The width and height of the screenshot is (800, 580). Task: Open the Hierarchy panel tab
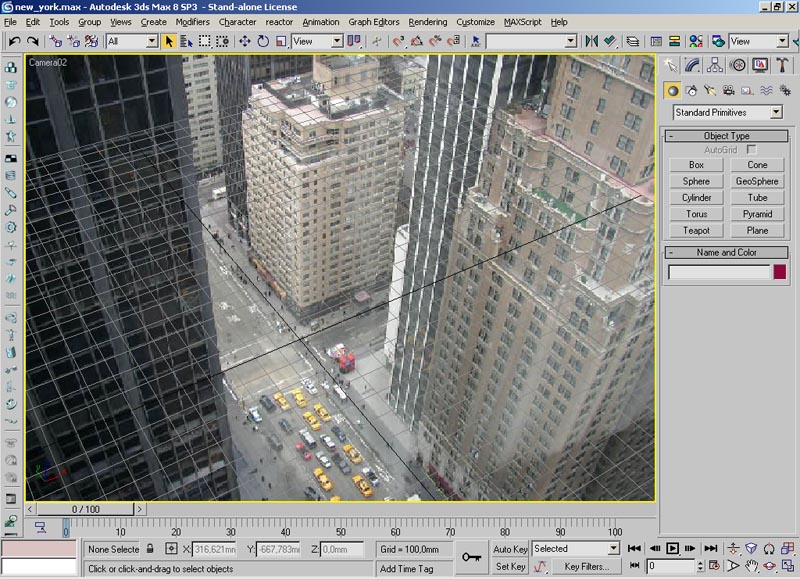pos(715,65)
